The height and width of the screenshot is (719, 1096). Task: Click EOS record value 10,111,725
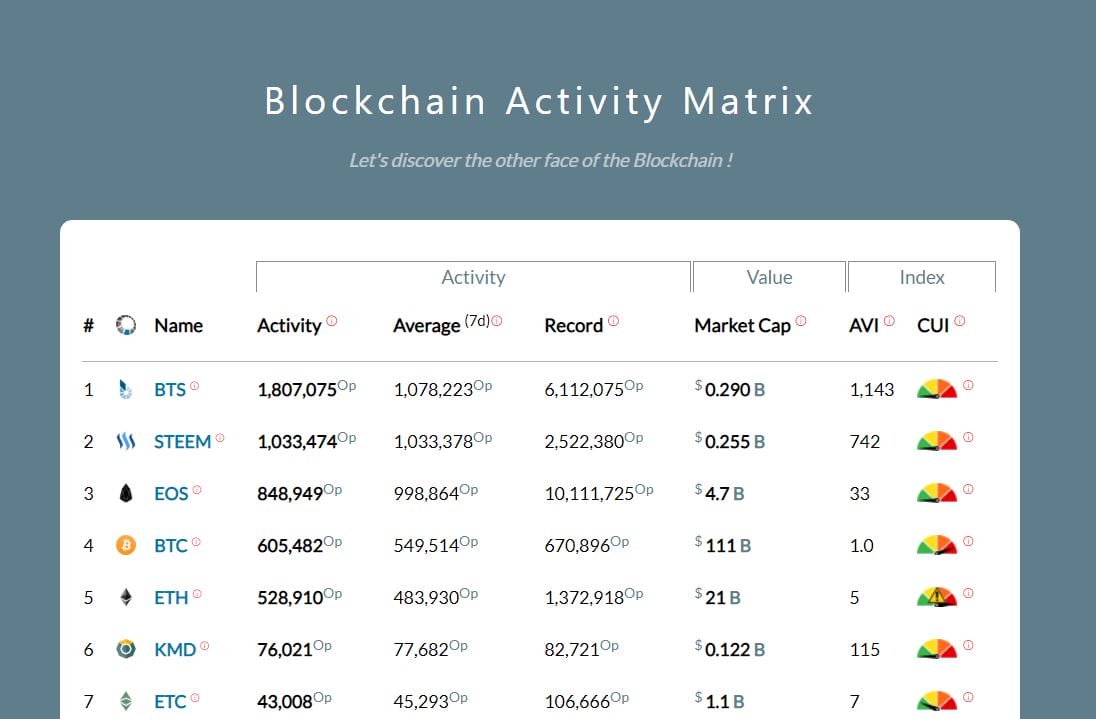(x=589, y=494)
